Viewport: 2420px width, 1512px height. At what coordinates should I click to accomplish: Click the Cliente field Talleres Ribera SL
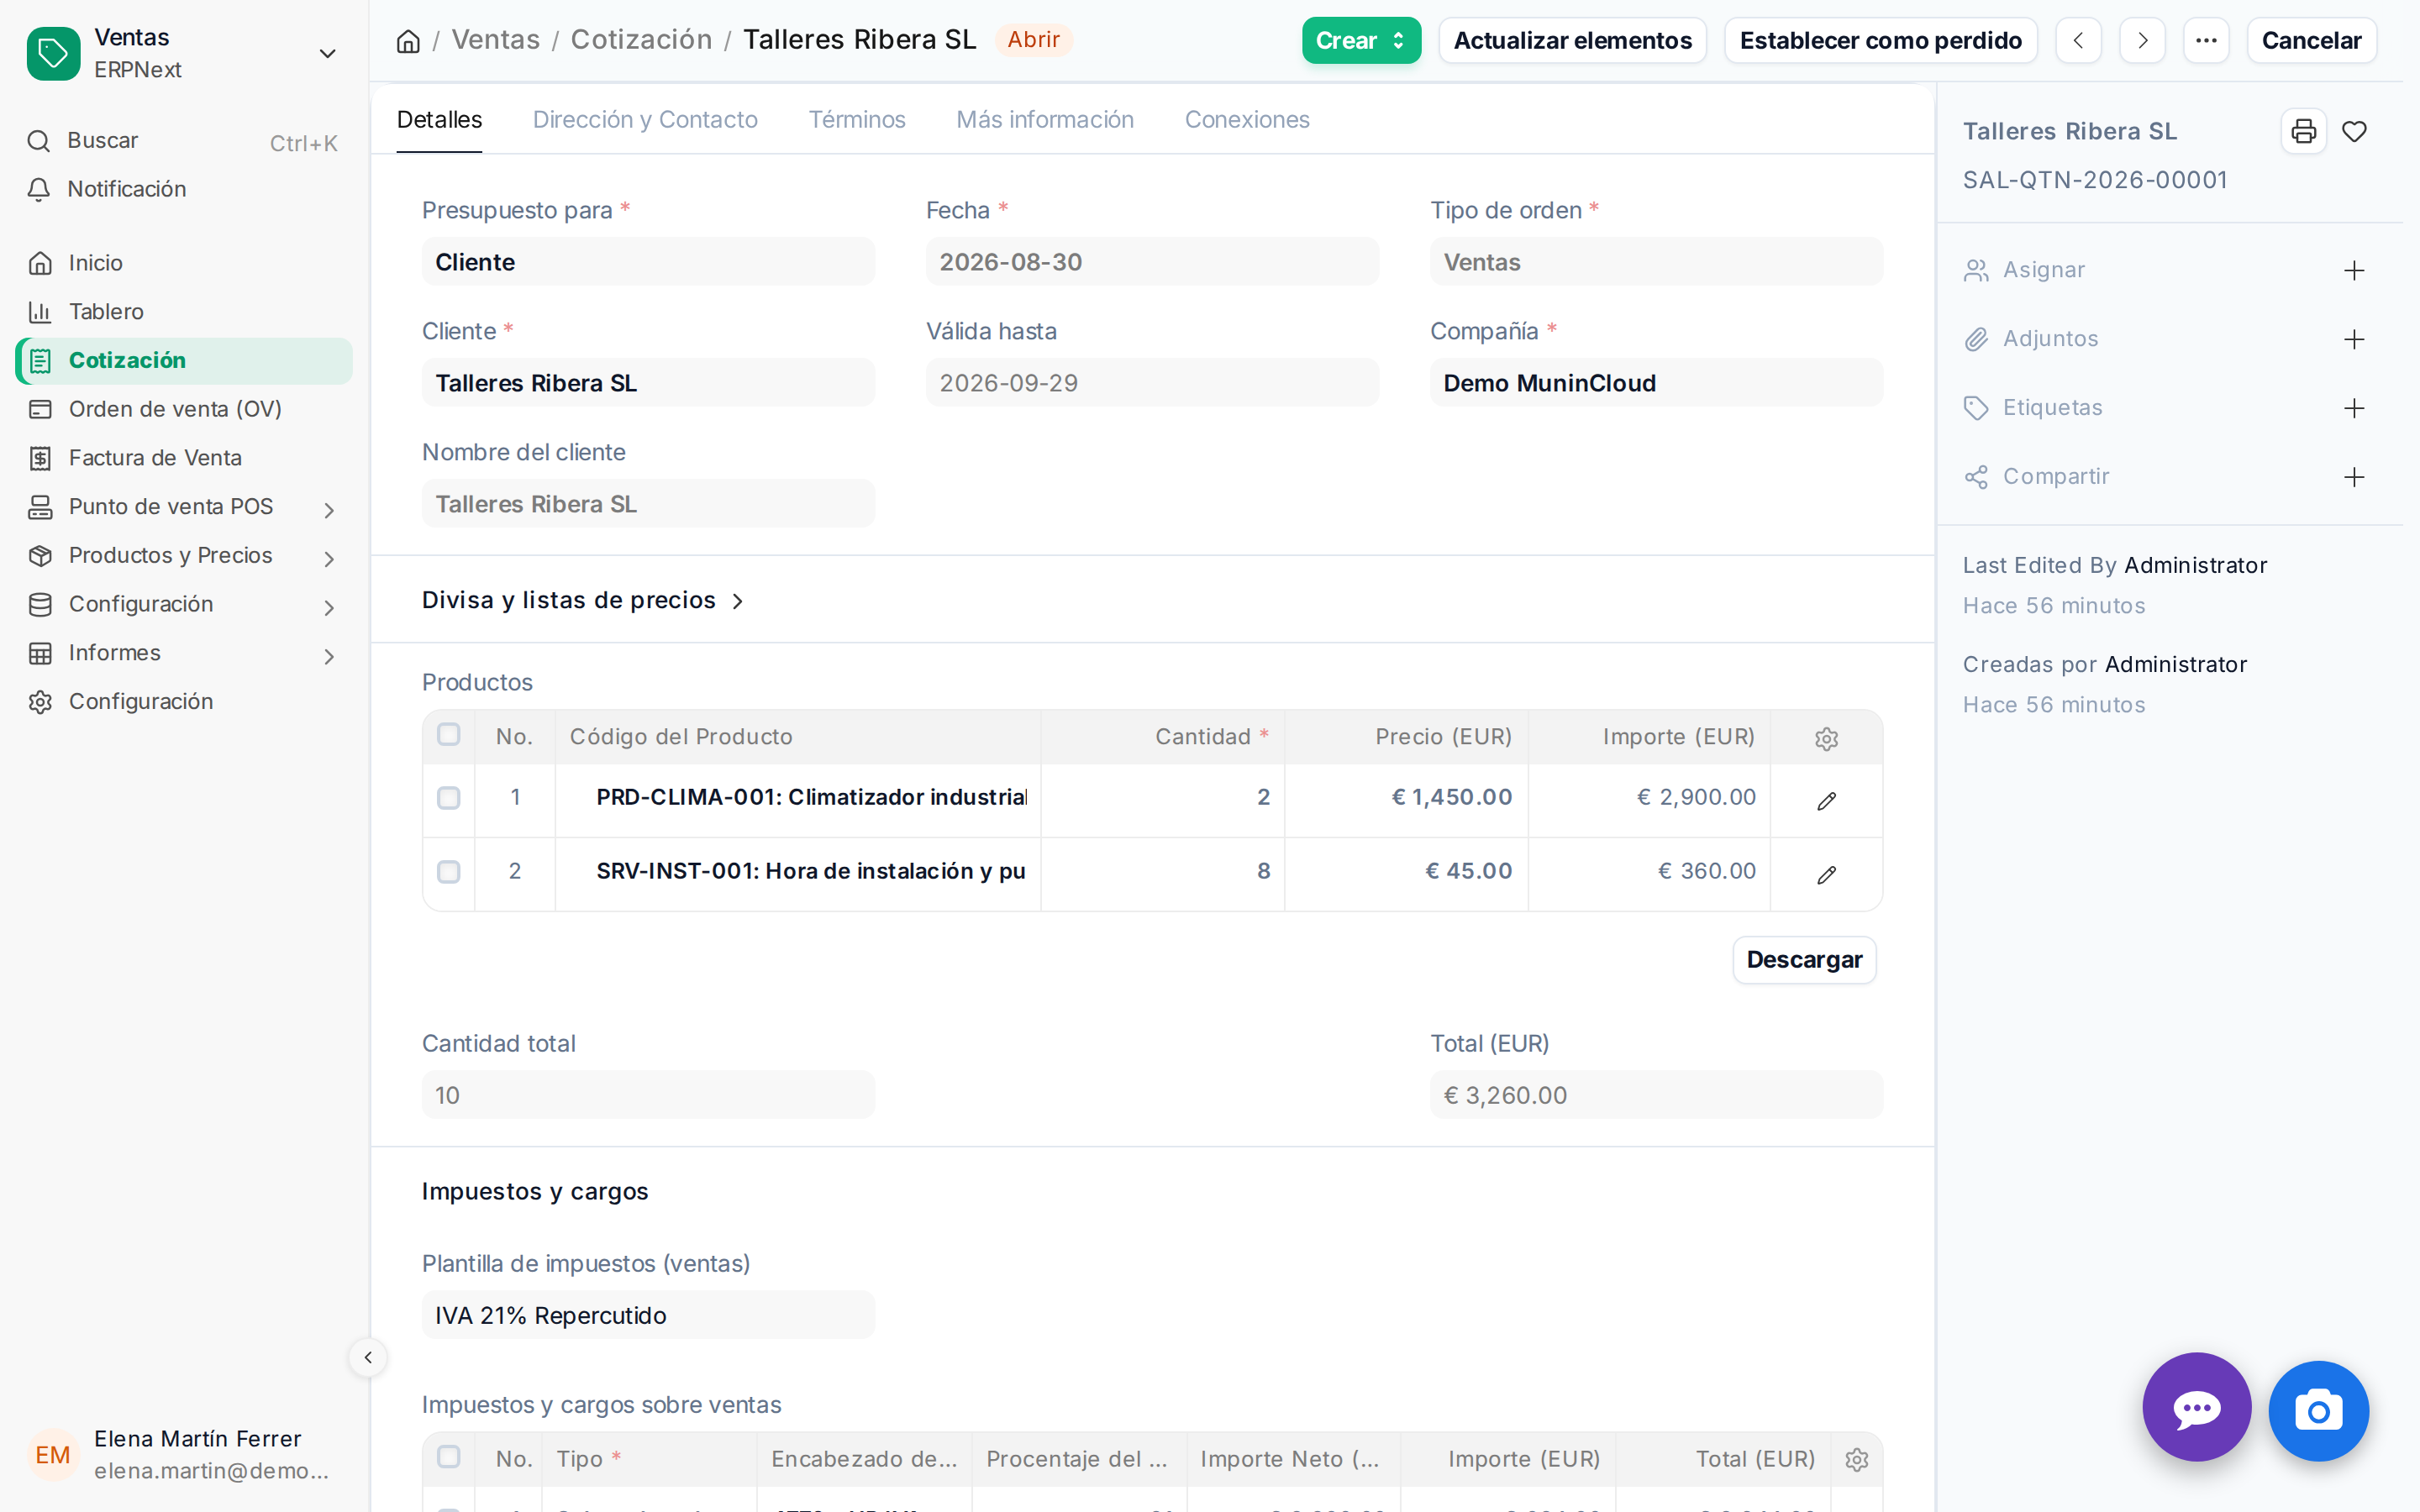coord(648,383)
